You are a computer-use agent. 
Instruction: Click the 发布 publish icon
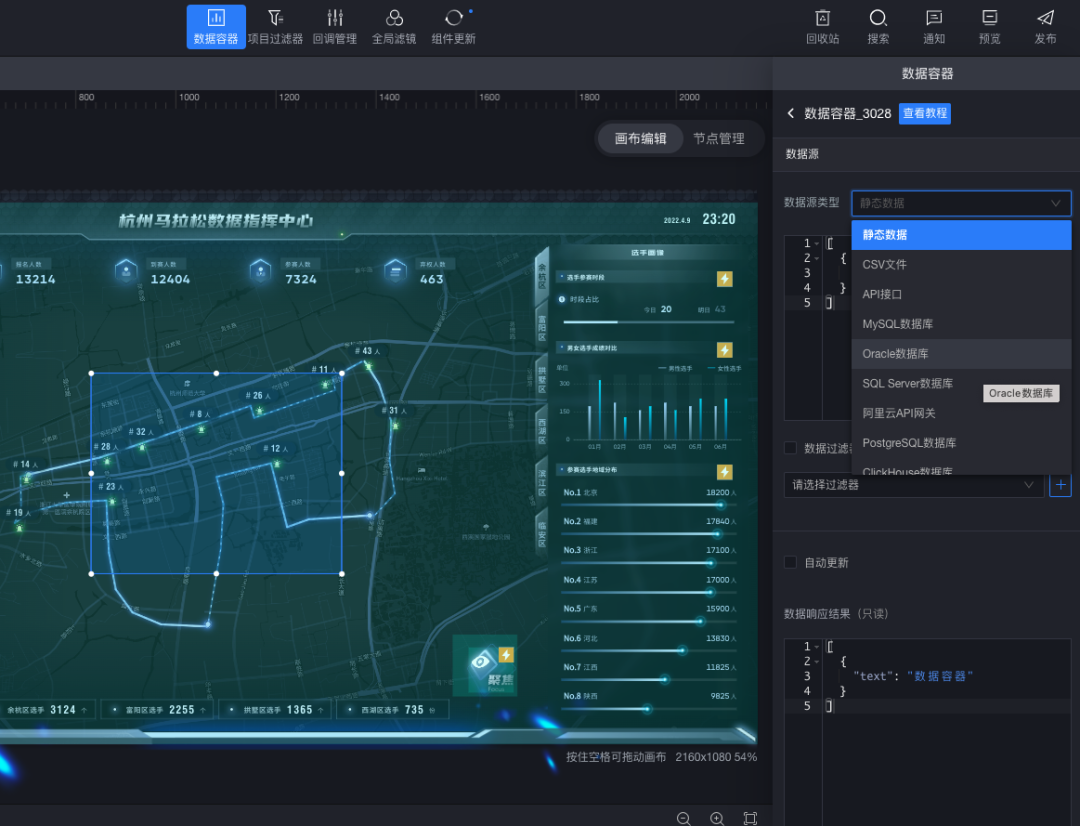point(1046,27)
